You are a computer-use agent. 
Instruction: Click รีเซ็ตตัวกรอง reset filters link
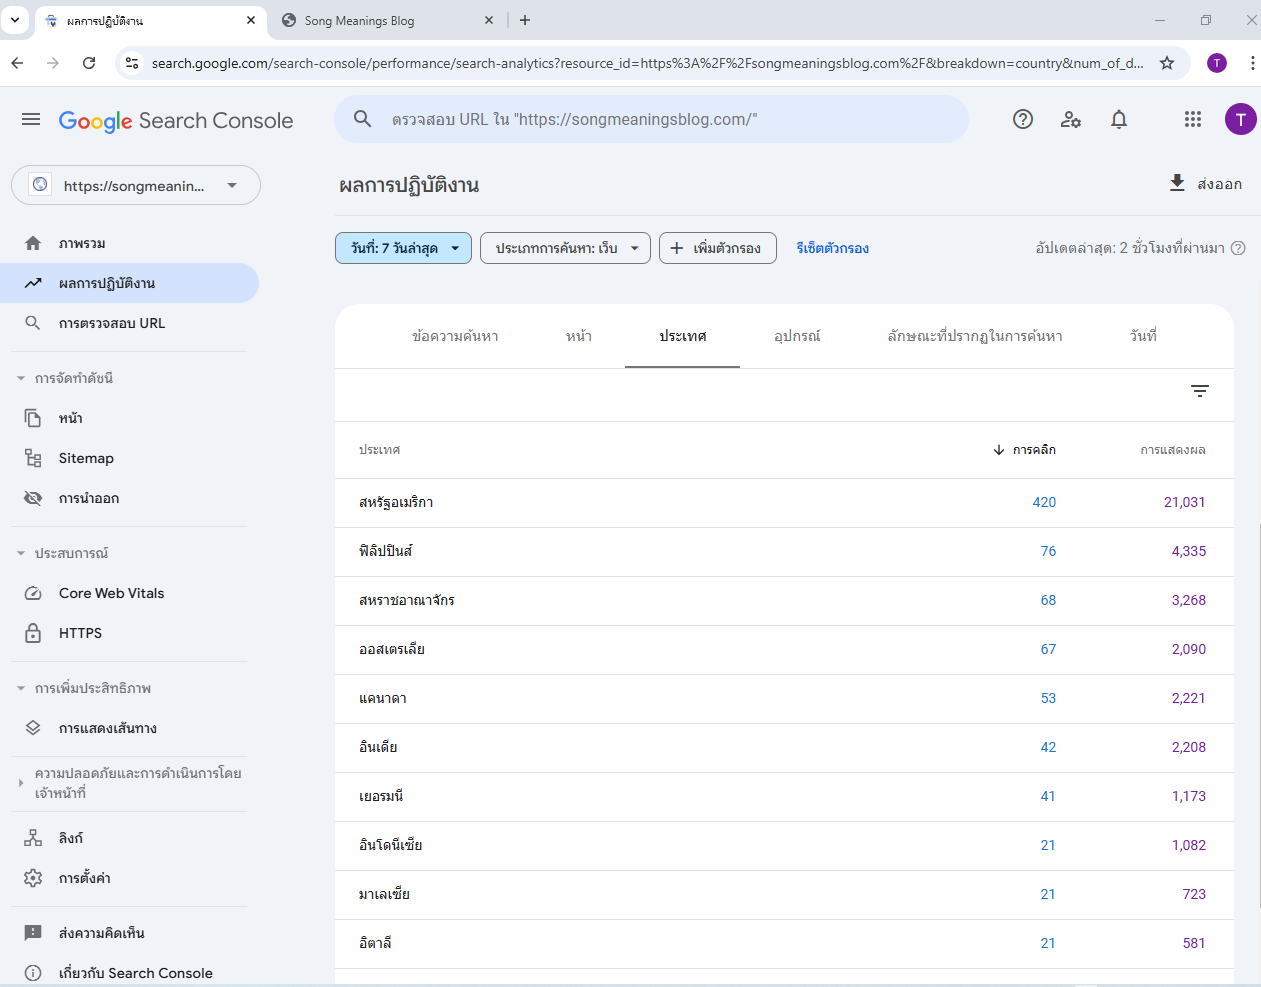833,248
